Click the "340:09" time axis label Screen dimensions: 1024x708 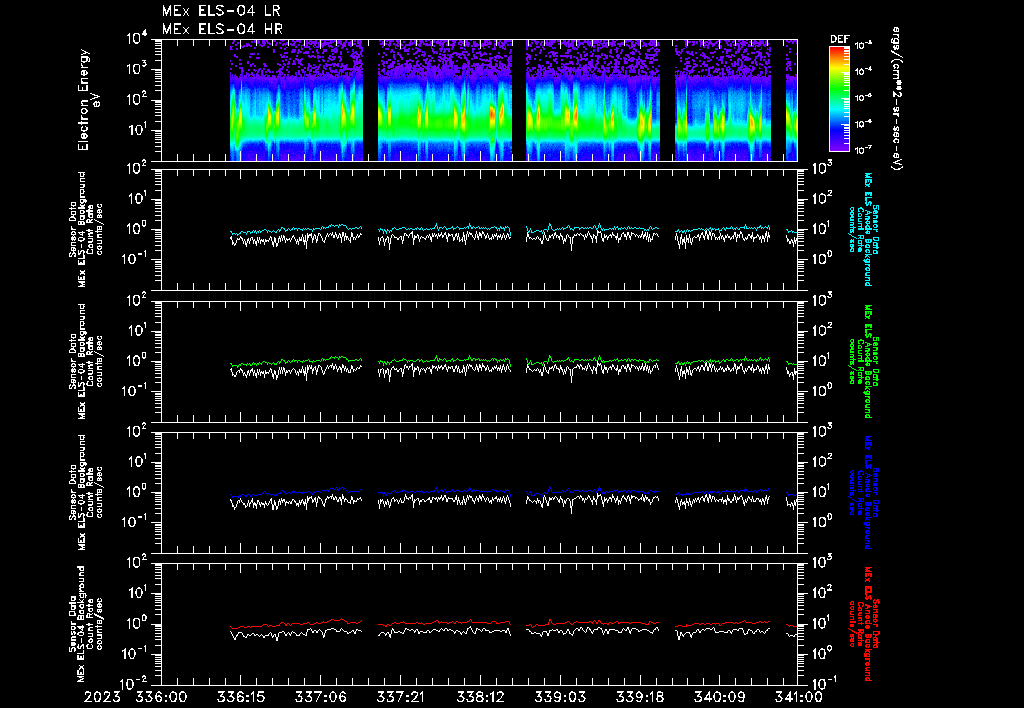pyautogui.click(x=720, y=697)
